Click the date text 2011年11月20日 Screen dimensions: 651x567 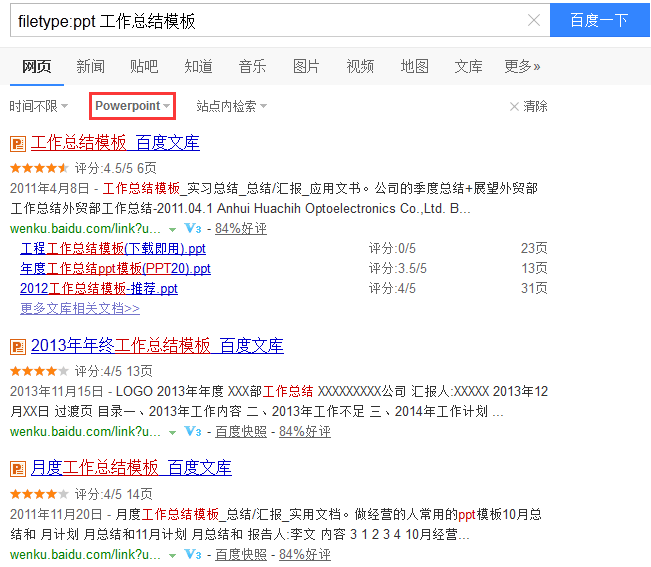pyautogui.click(x=56, y=515)
